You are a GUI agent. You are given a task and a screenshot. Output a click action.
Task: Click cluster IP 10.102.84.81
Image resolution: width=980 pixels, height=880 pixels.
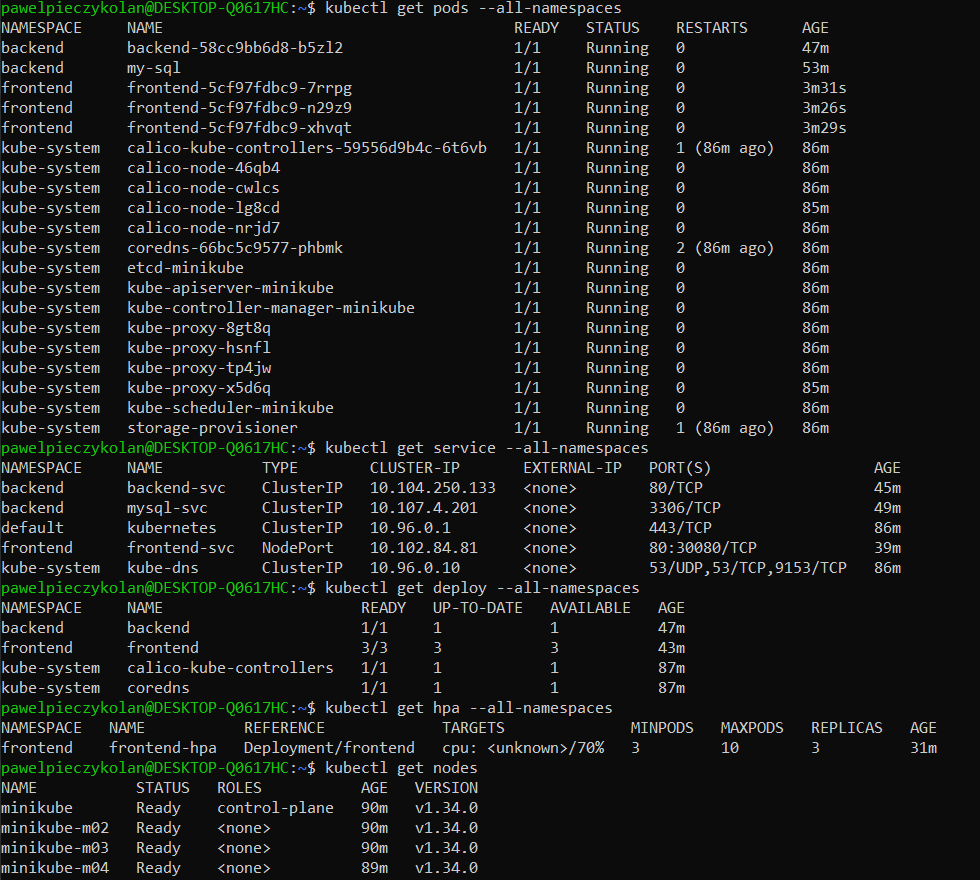click(424, 548)
